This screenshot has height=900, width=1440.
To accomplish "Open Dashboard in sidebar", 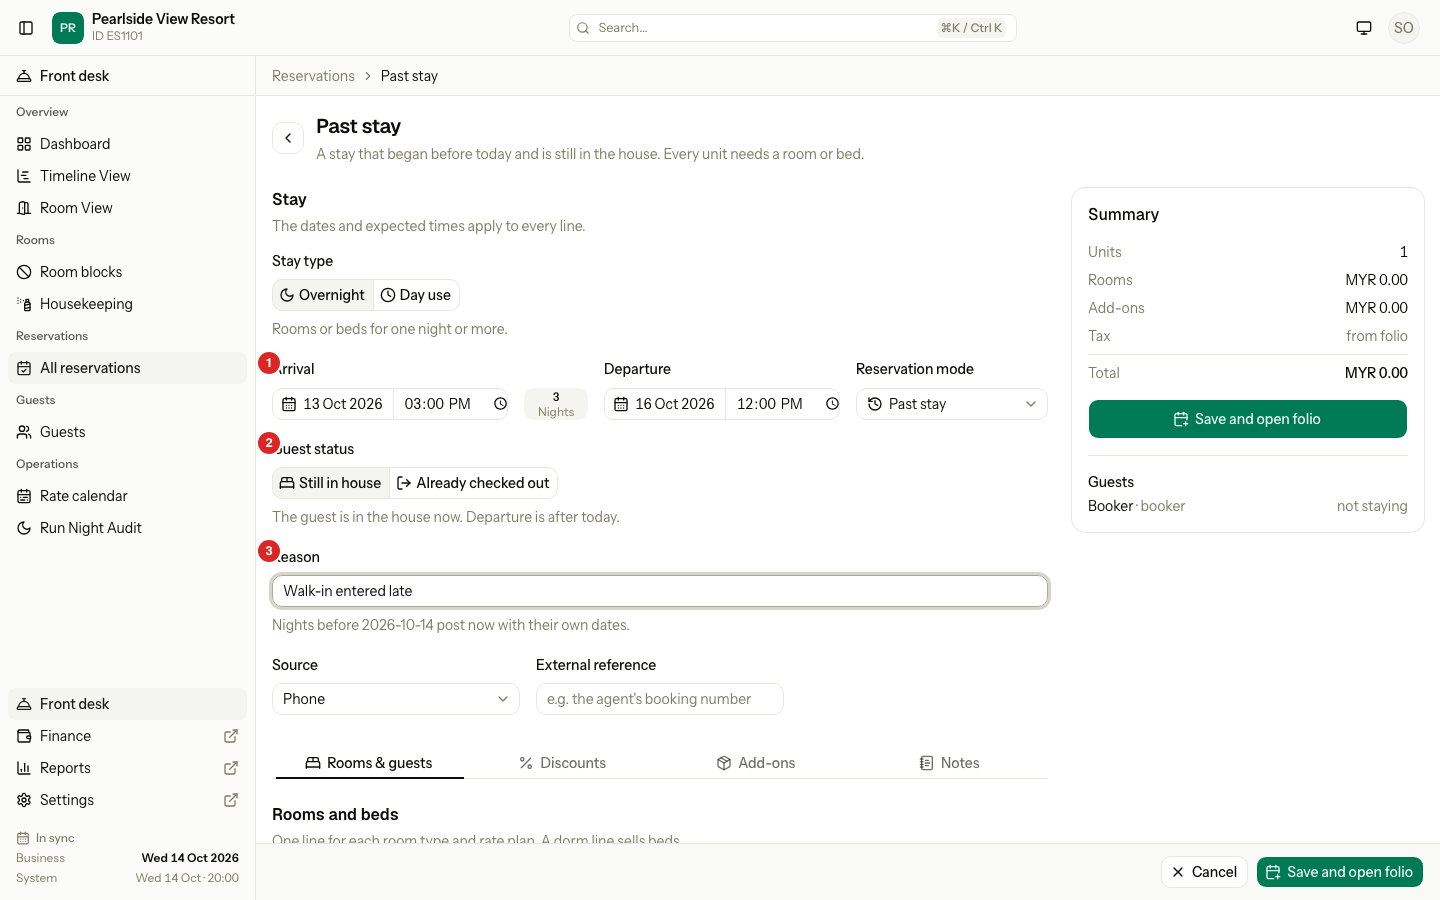I will tap(127, 144).
